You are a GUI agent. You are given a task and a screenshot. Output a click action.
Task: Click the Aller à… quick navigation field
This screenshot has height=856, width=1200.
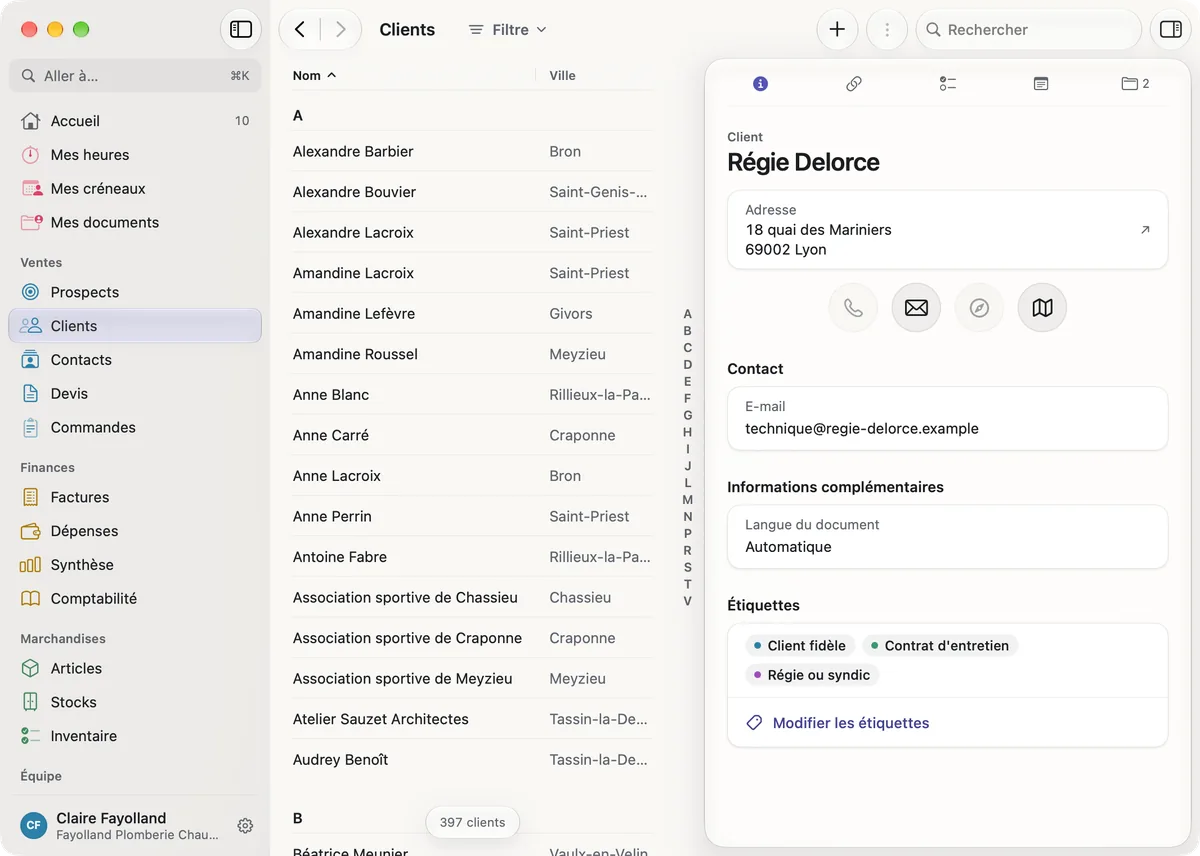(x=135, y=76)
